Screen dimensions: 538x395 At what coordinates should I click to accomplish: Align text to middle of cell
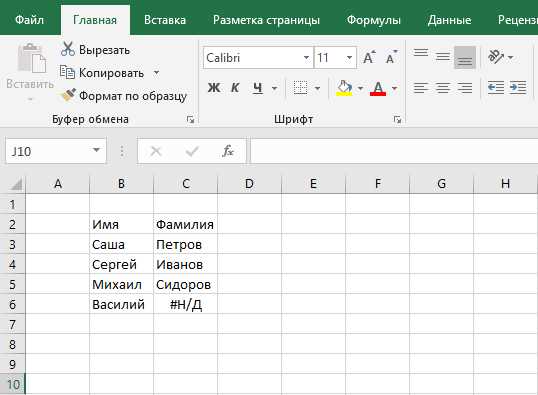tap(443, 57)
